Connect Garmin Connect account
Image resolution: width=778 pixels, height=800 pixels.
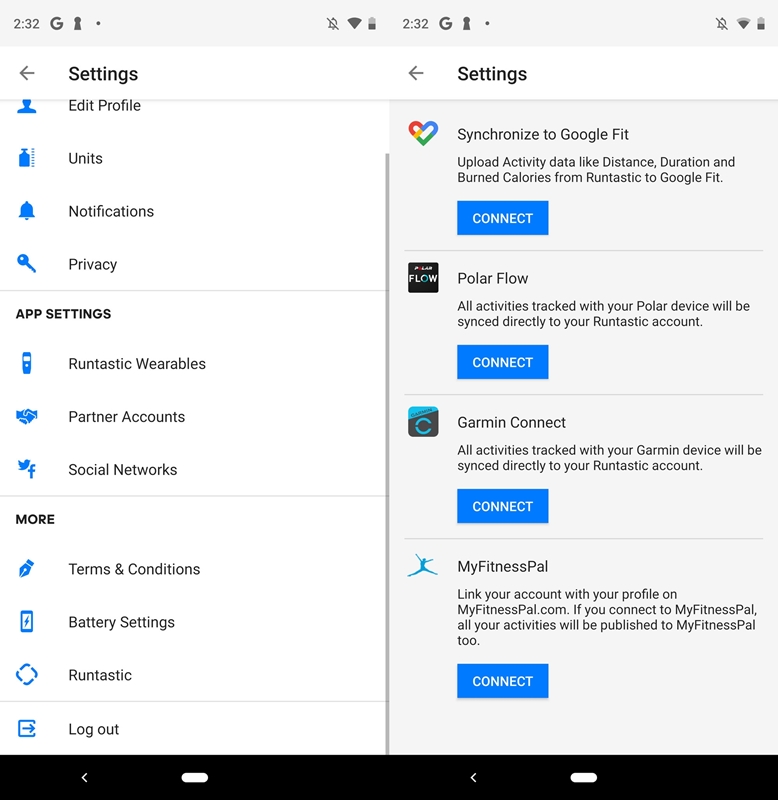click(x=503, y=506)
